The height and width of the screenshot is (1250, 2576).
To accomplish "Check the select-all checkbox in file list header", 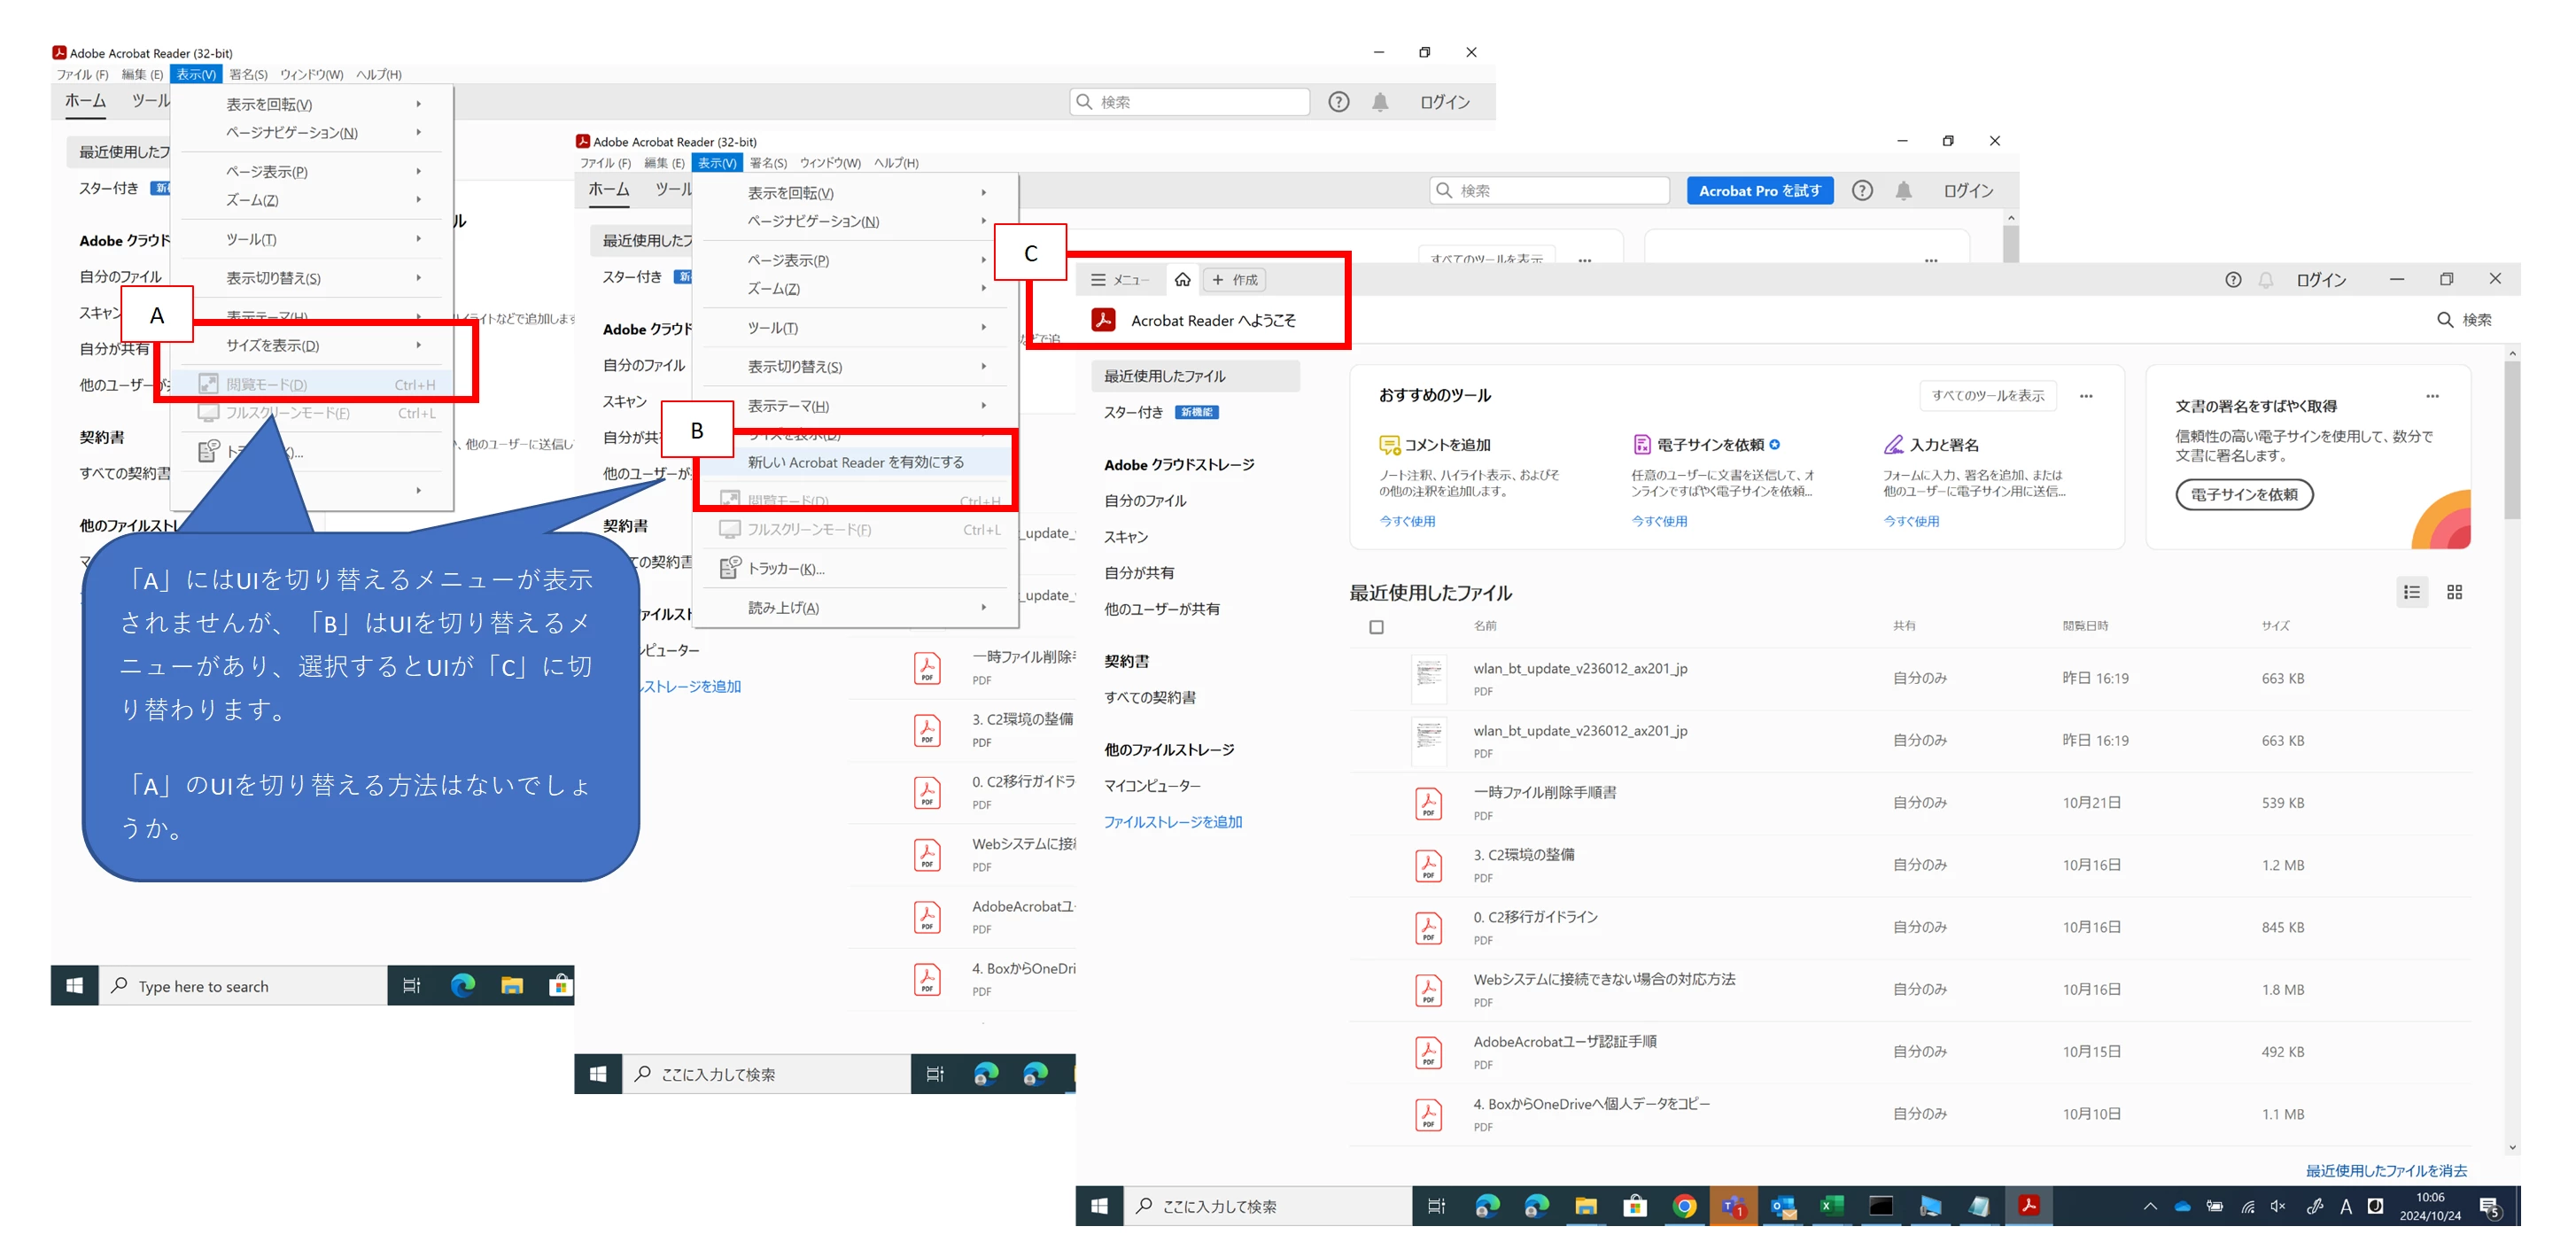I will click(x=1376, y=627).
